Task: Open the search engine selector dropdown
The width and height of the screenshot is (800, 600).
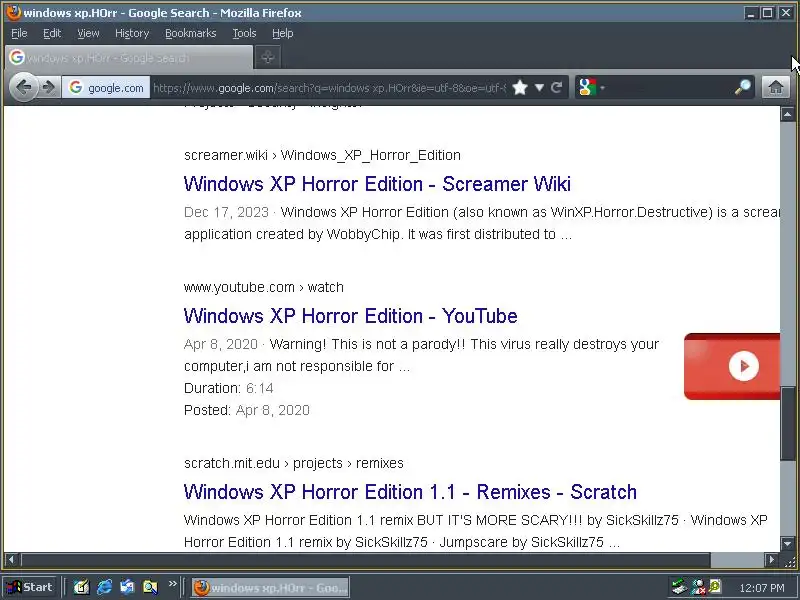Action: click(x=592, y=88)
